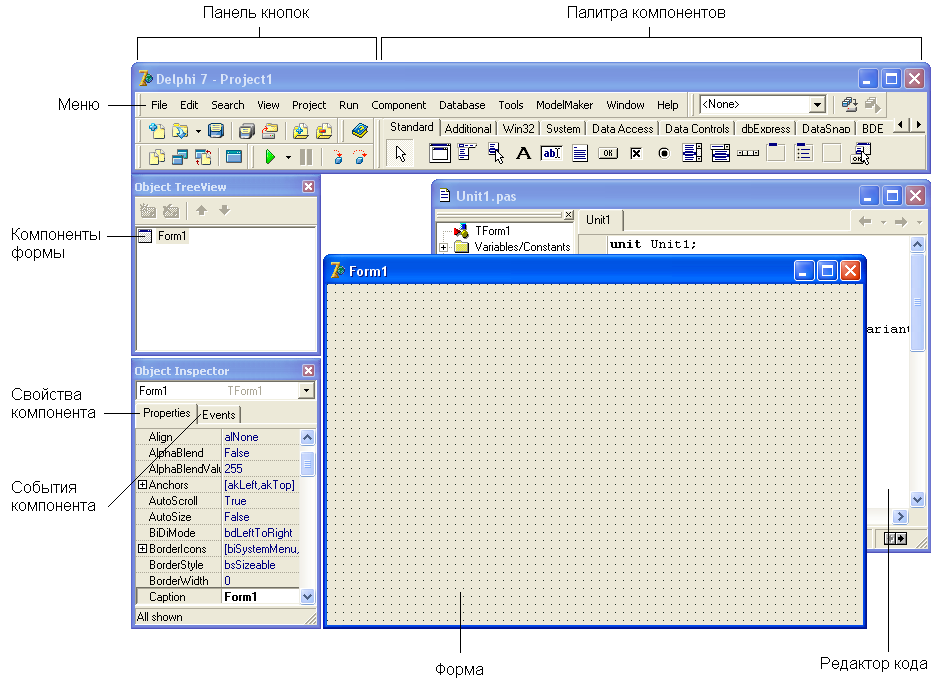
Task: Select the Label component (A) icon
Action: (x=523, y=153)
